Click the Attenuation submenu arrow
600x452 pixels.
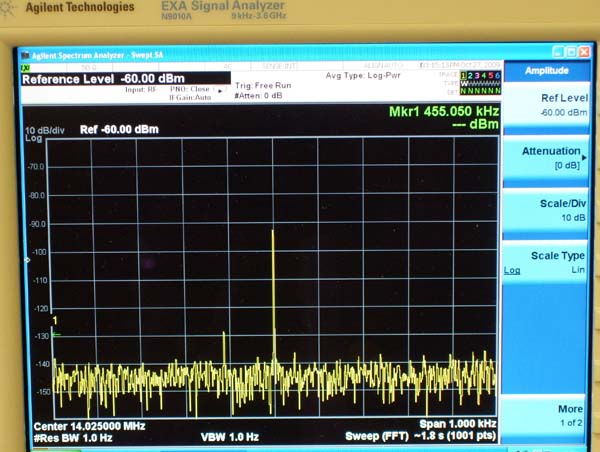pyautogui.click(x=584, y=157)
